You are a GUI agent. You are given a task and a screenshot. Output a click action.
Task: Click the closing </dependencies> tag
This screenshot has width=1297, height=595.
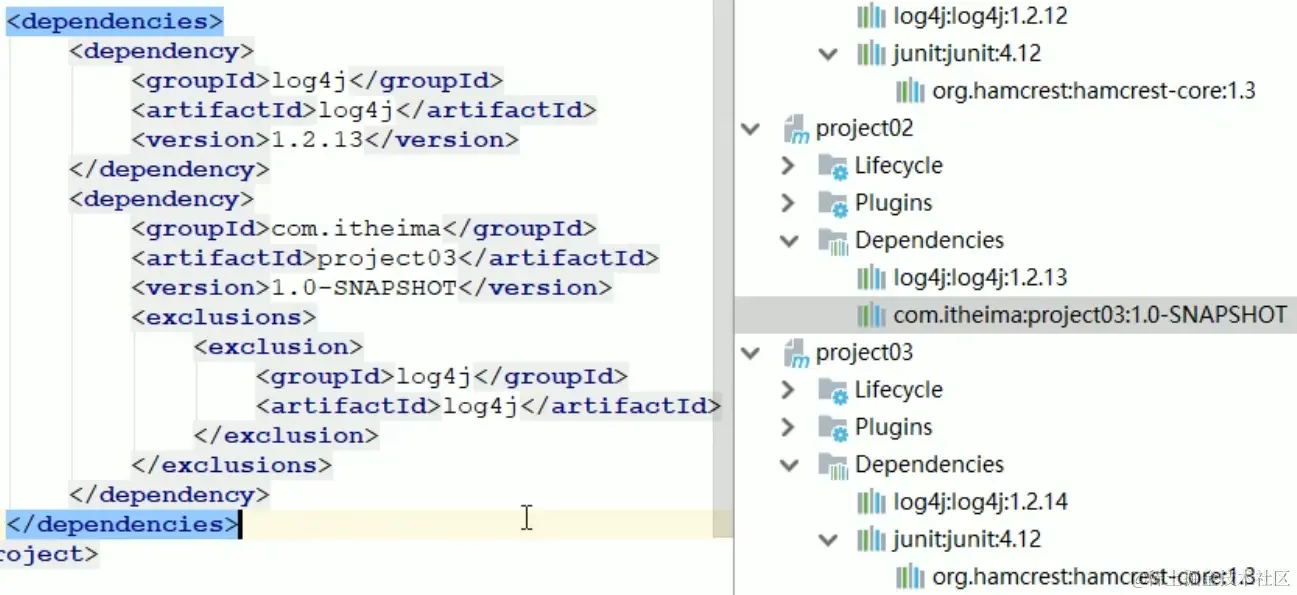[x=123, y=525]
